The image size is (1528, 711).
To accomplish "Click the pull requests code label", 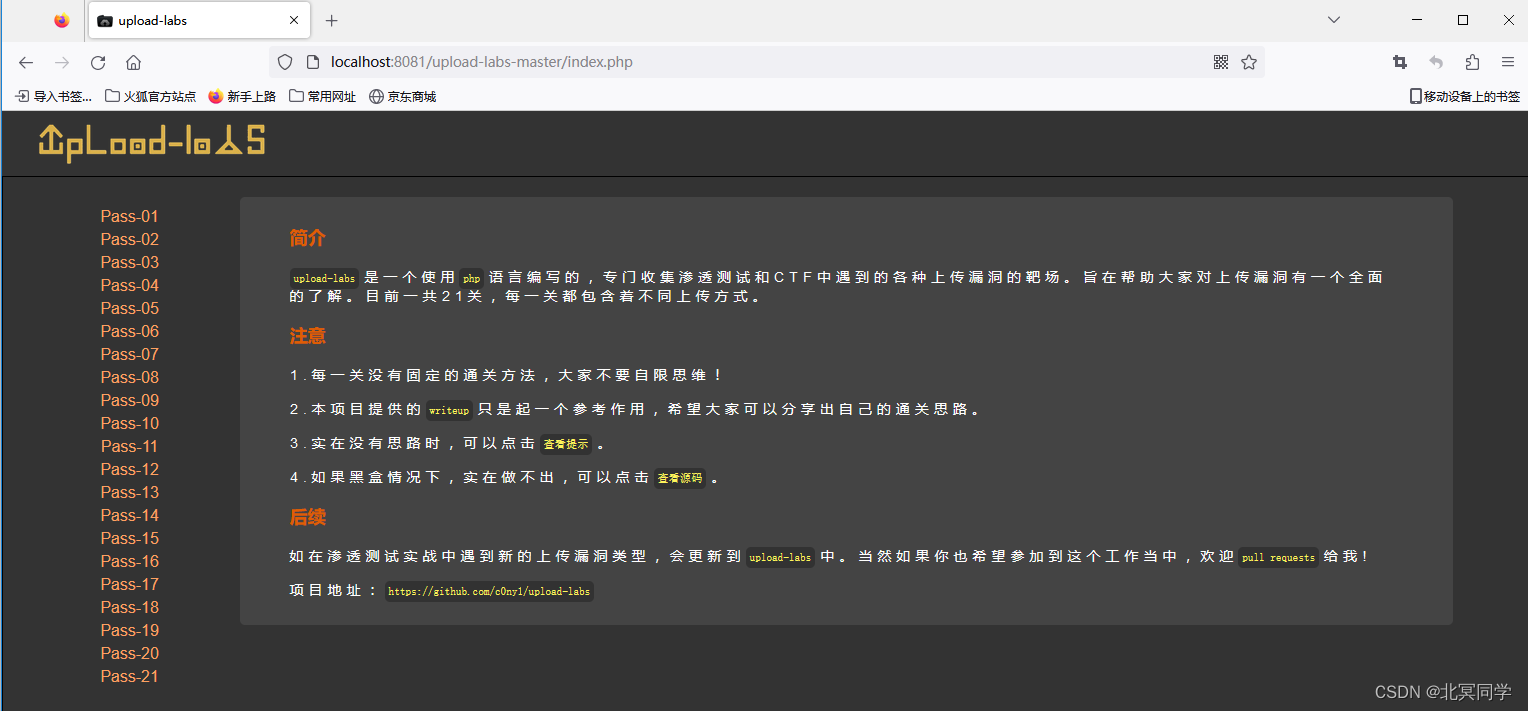I will click(x=1278, y=557).
